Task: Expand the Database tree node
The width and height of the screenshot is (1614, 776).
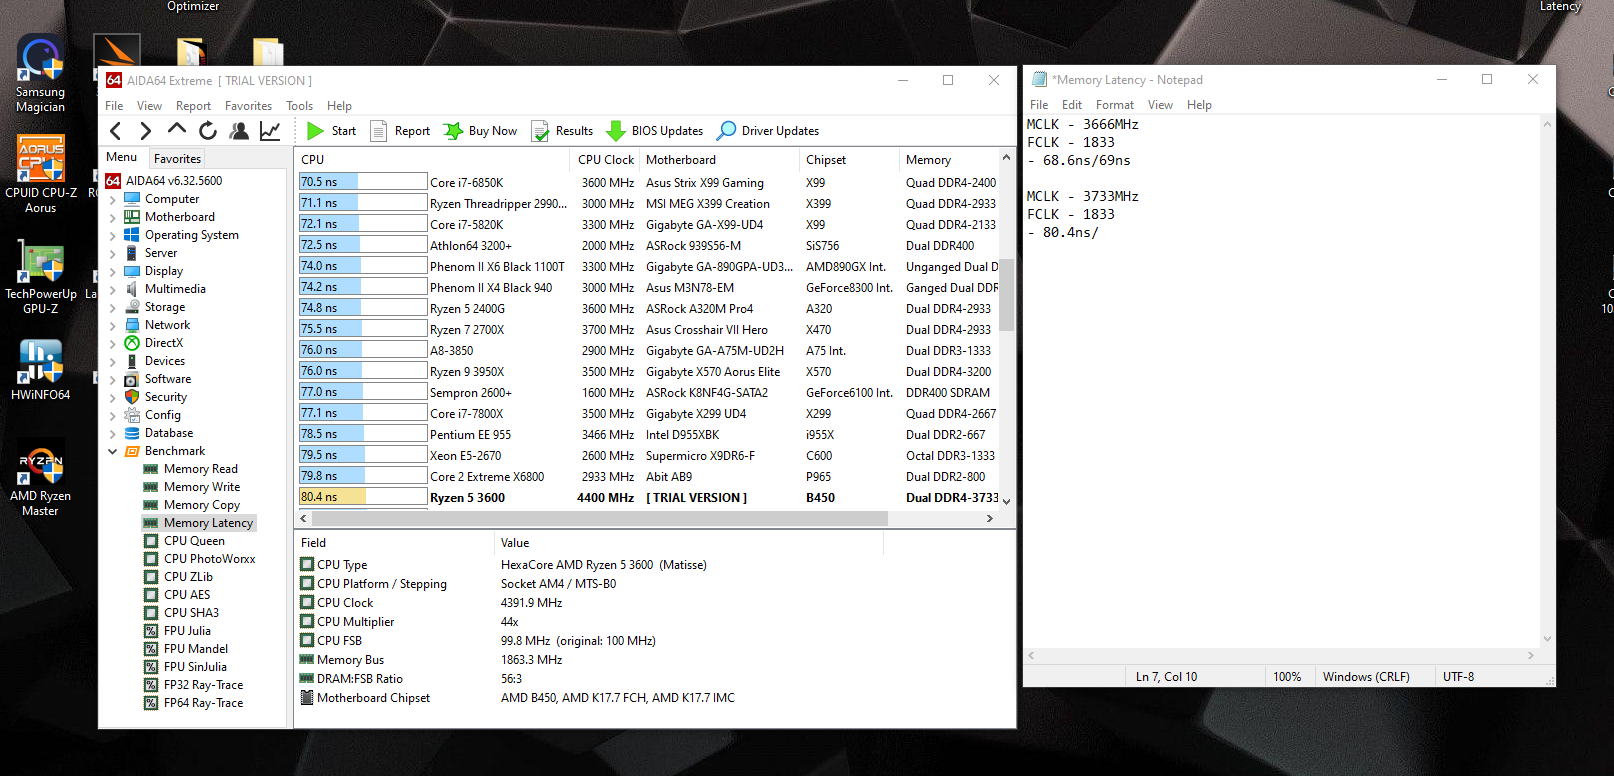Action: [x=112, y=433]
